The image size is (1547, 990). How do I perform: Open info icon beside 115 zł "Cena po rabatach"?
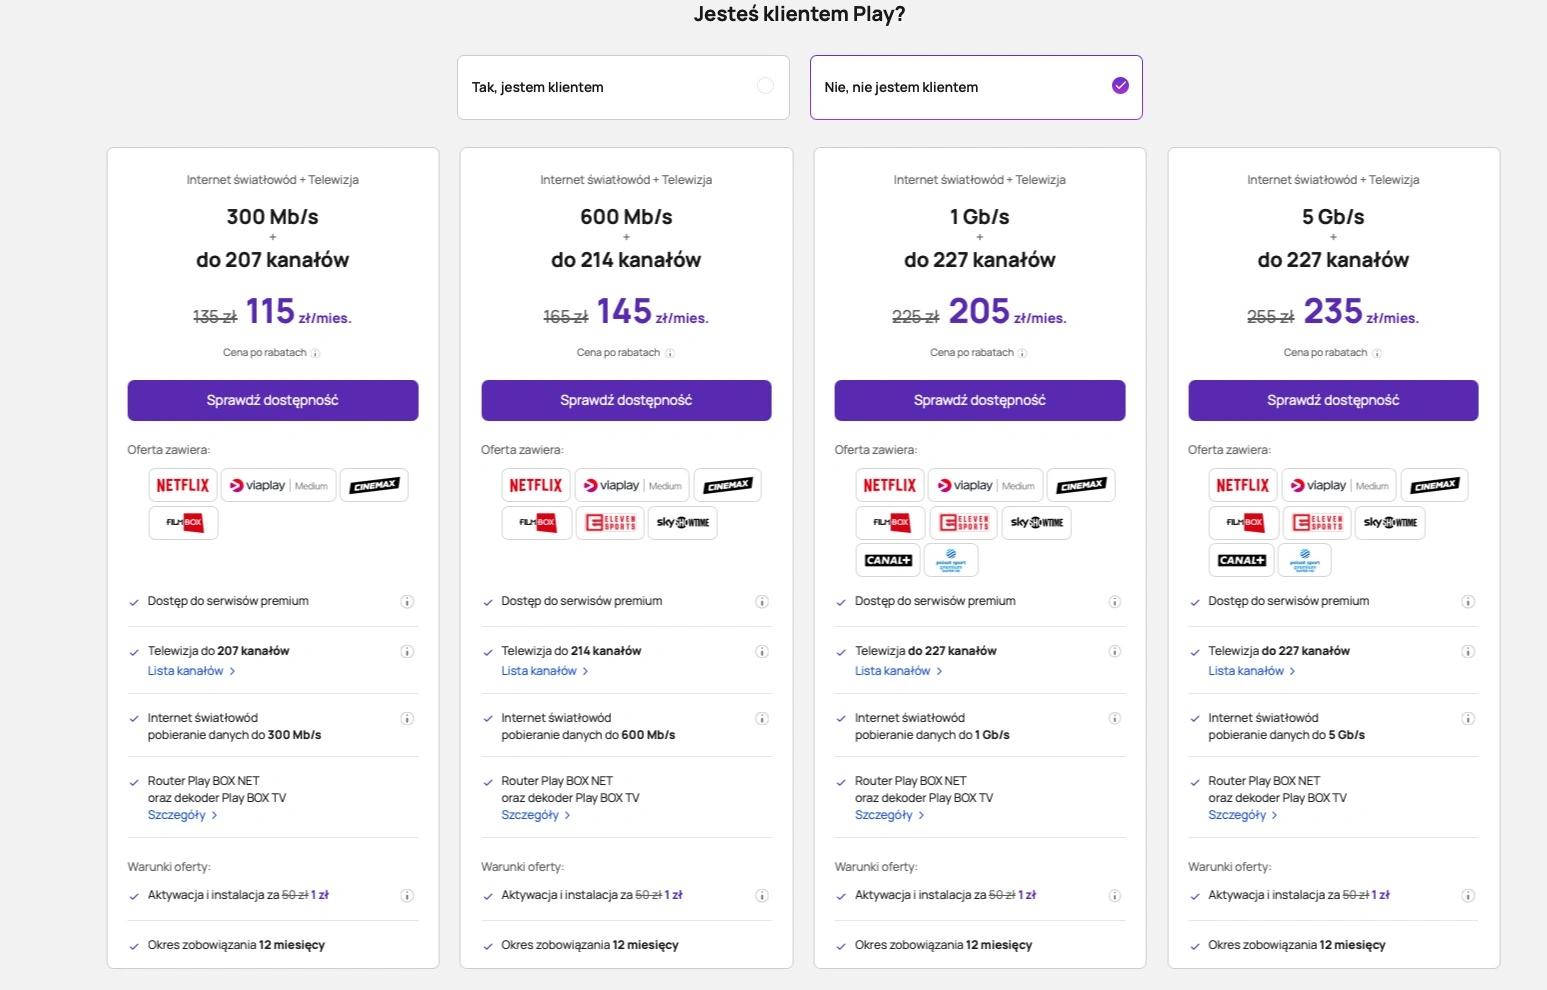click(x=315, y=353)
